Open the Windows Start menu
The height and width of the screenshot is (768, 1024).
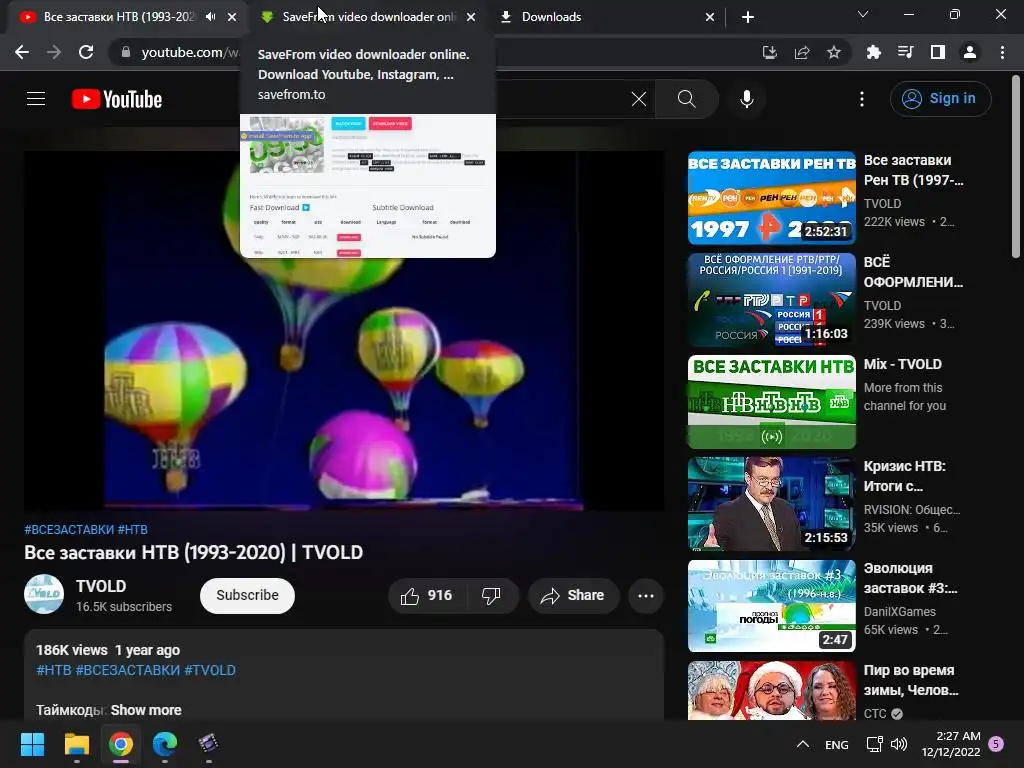pos(32,744)
